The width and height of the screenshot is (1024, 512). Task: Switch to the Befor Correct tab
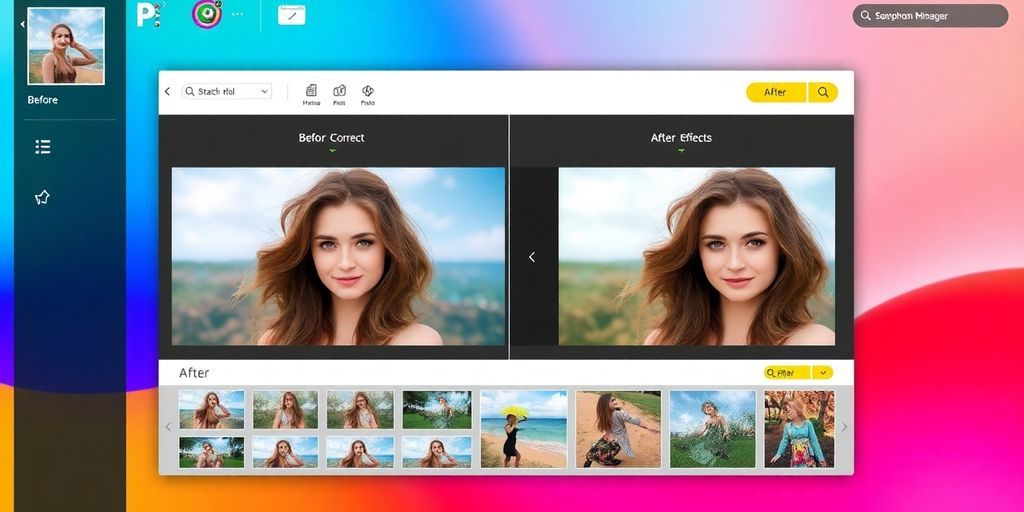tap(332, 138)
